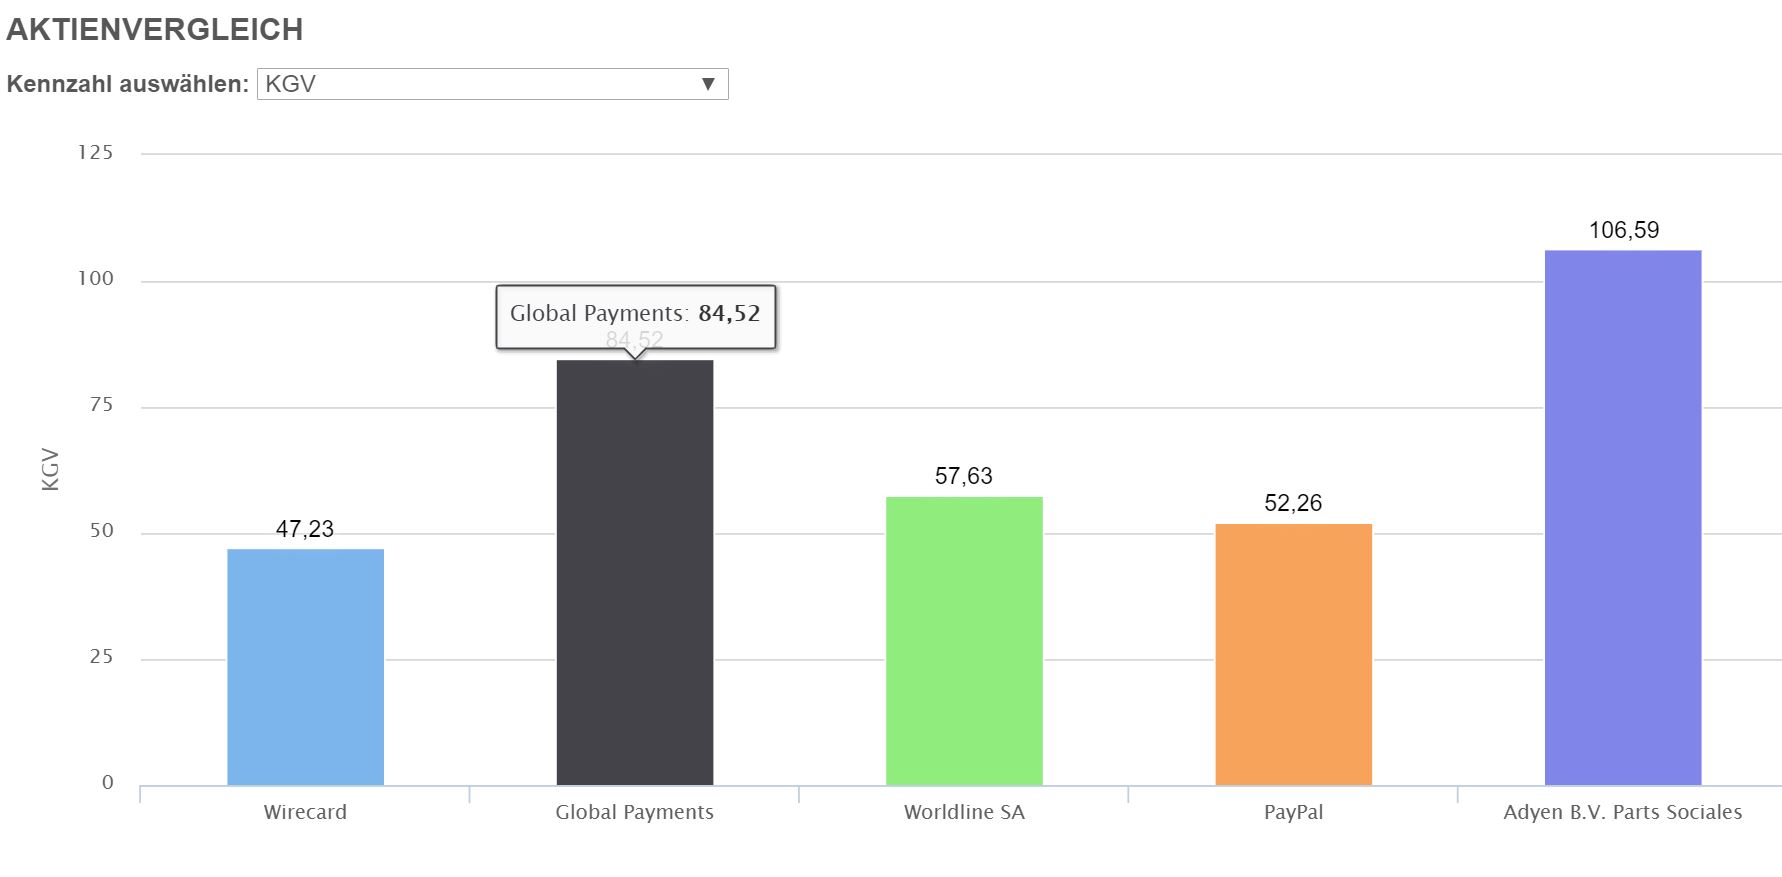Click the Wirecard axis label

305,812
